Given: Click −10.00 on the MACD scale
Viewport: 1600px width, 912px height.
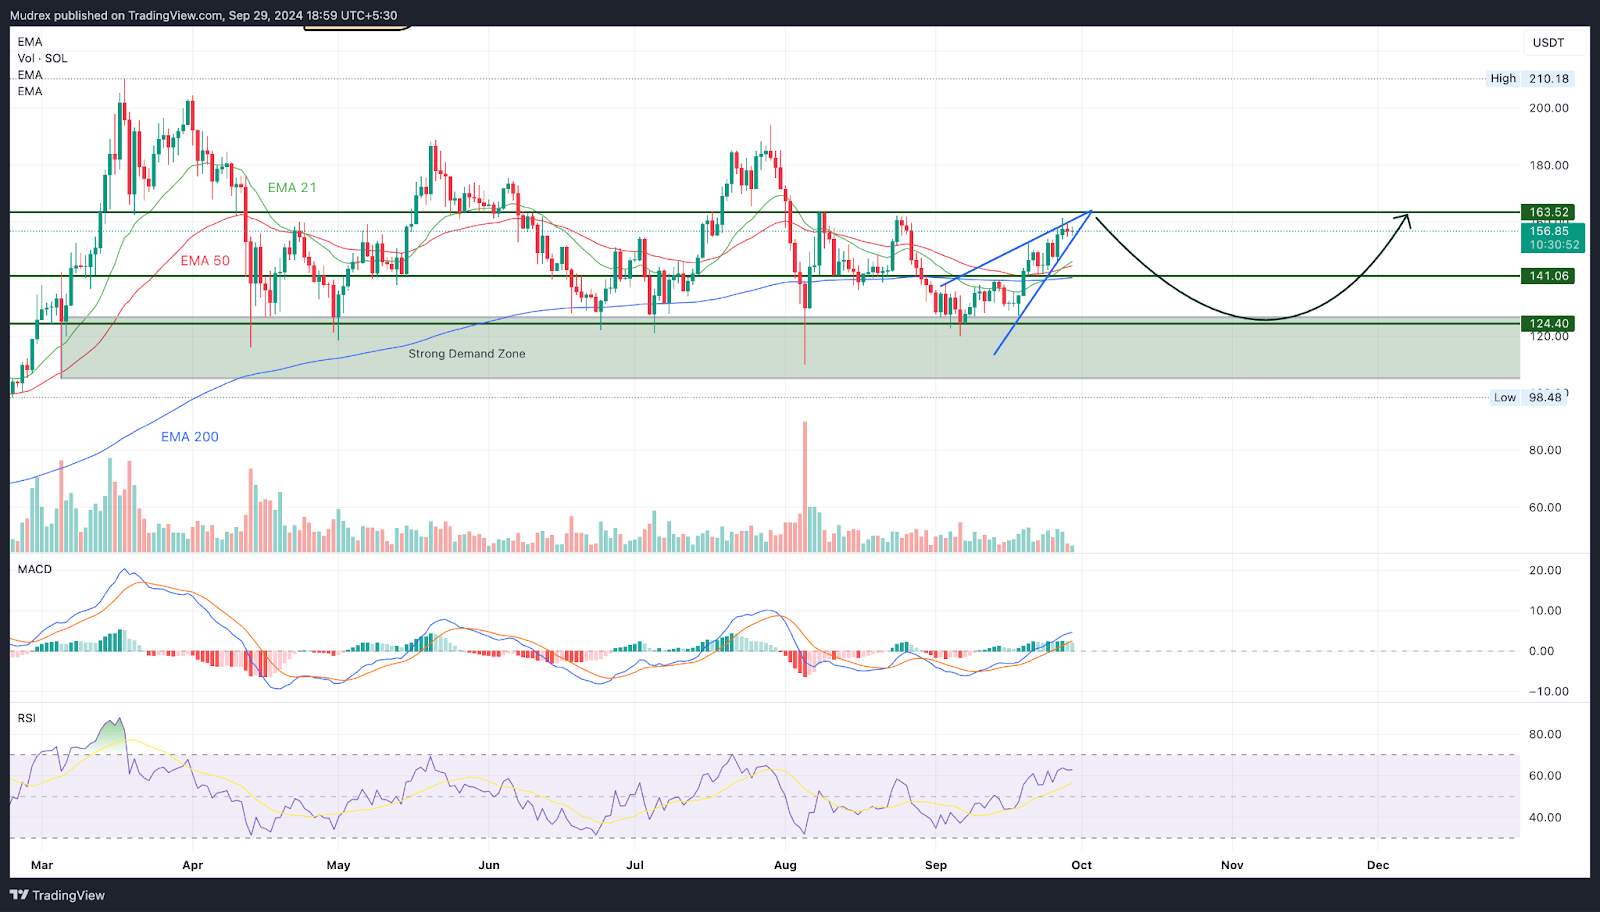Looking at the screenshot, I should pyautogui.click(x=1548, y=692).
